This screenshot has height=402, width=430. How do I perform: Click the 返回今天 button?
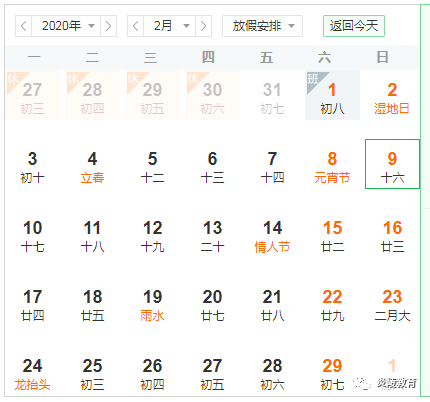(354, 26)
